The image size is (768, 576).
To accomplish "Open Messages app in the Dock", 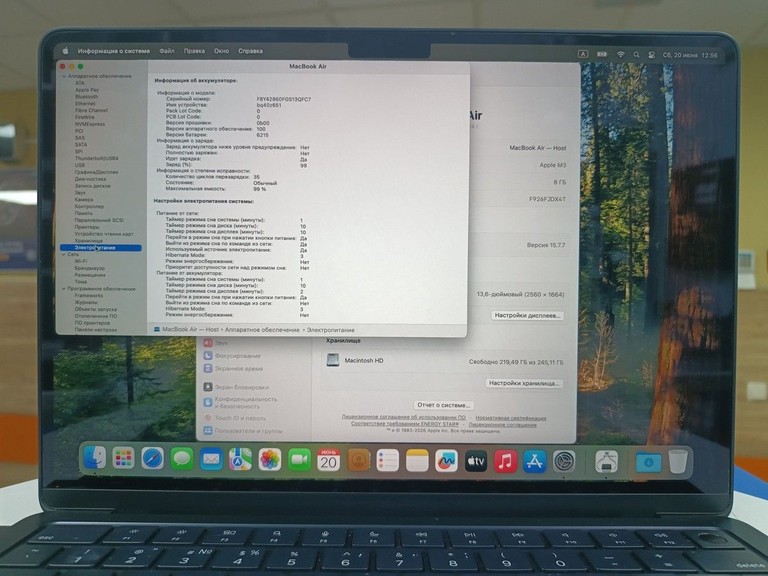I will (x=182, y=459).
